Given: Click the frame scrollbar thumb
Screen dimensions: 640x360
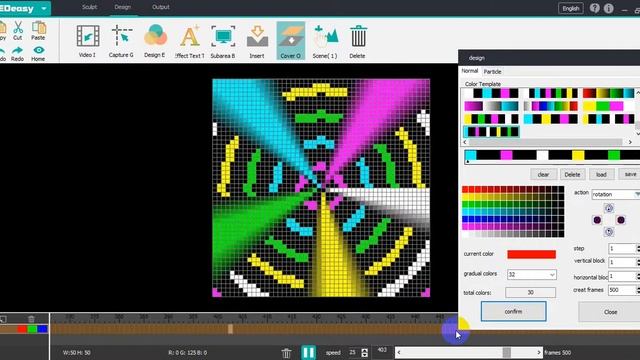Looking at the screenshot, I should (x=506, y=352).
